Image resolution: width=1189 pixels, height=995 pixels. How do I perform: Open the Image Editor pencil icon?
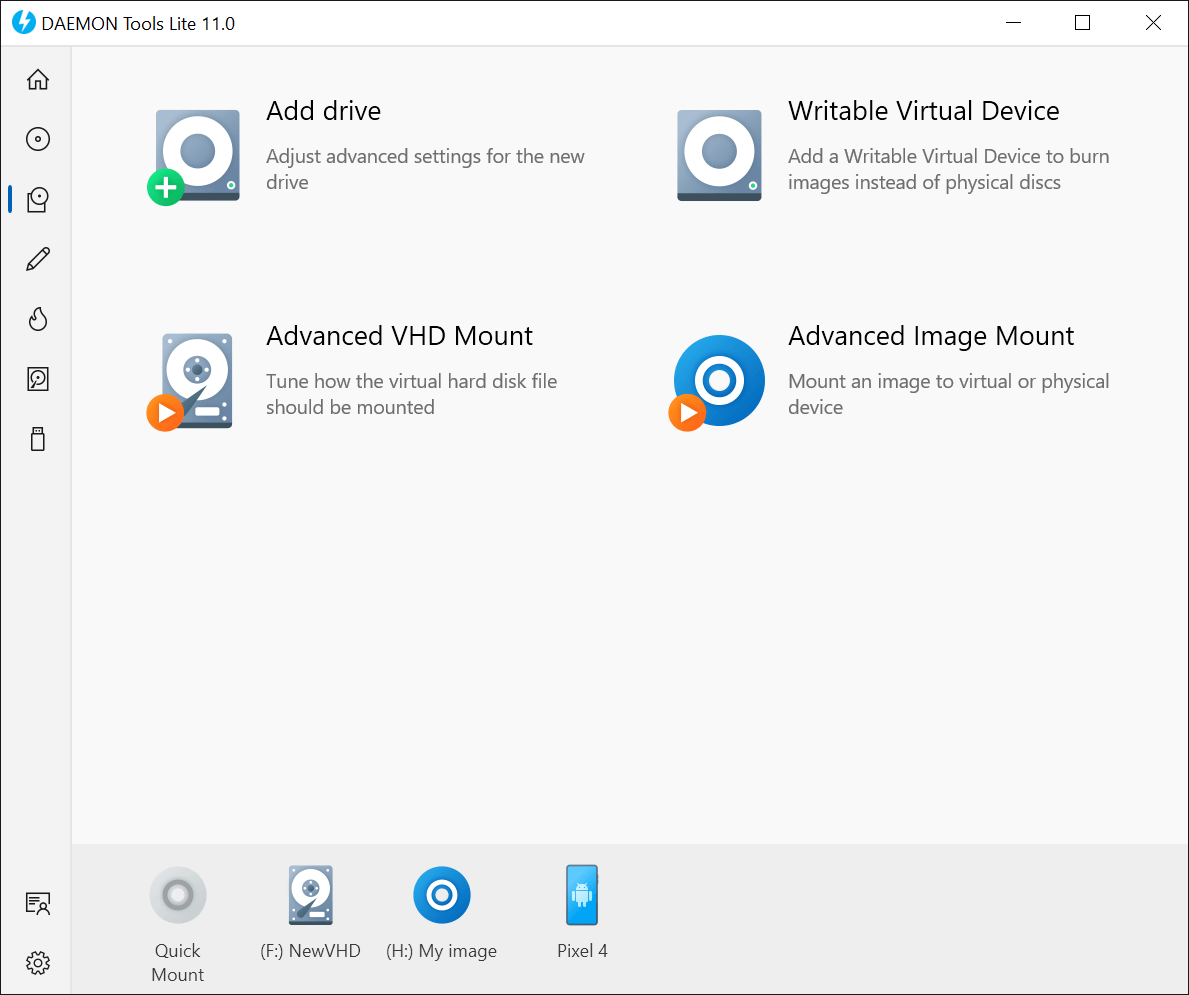37,259
